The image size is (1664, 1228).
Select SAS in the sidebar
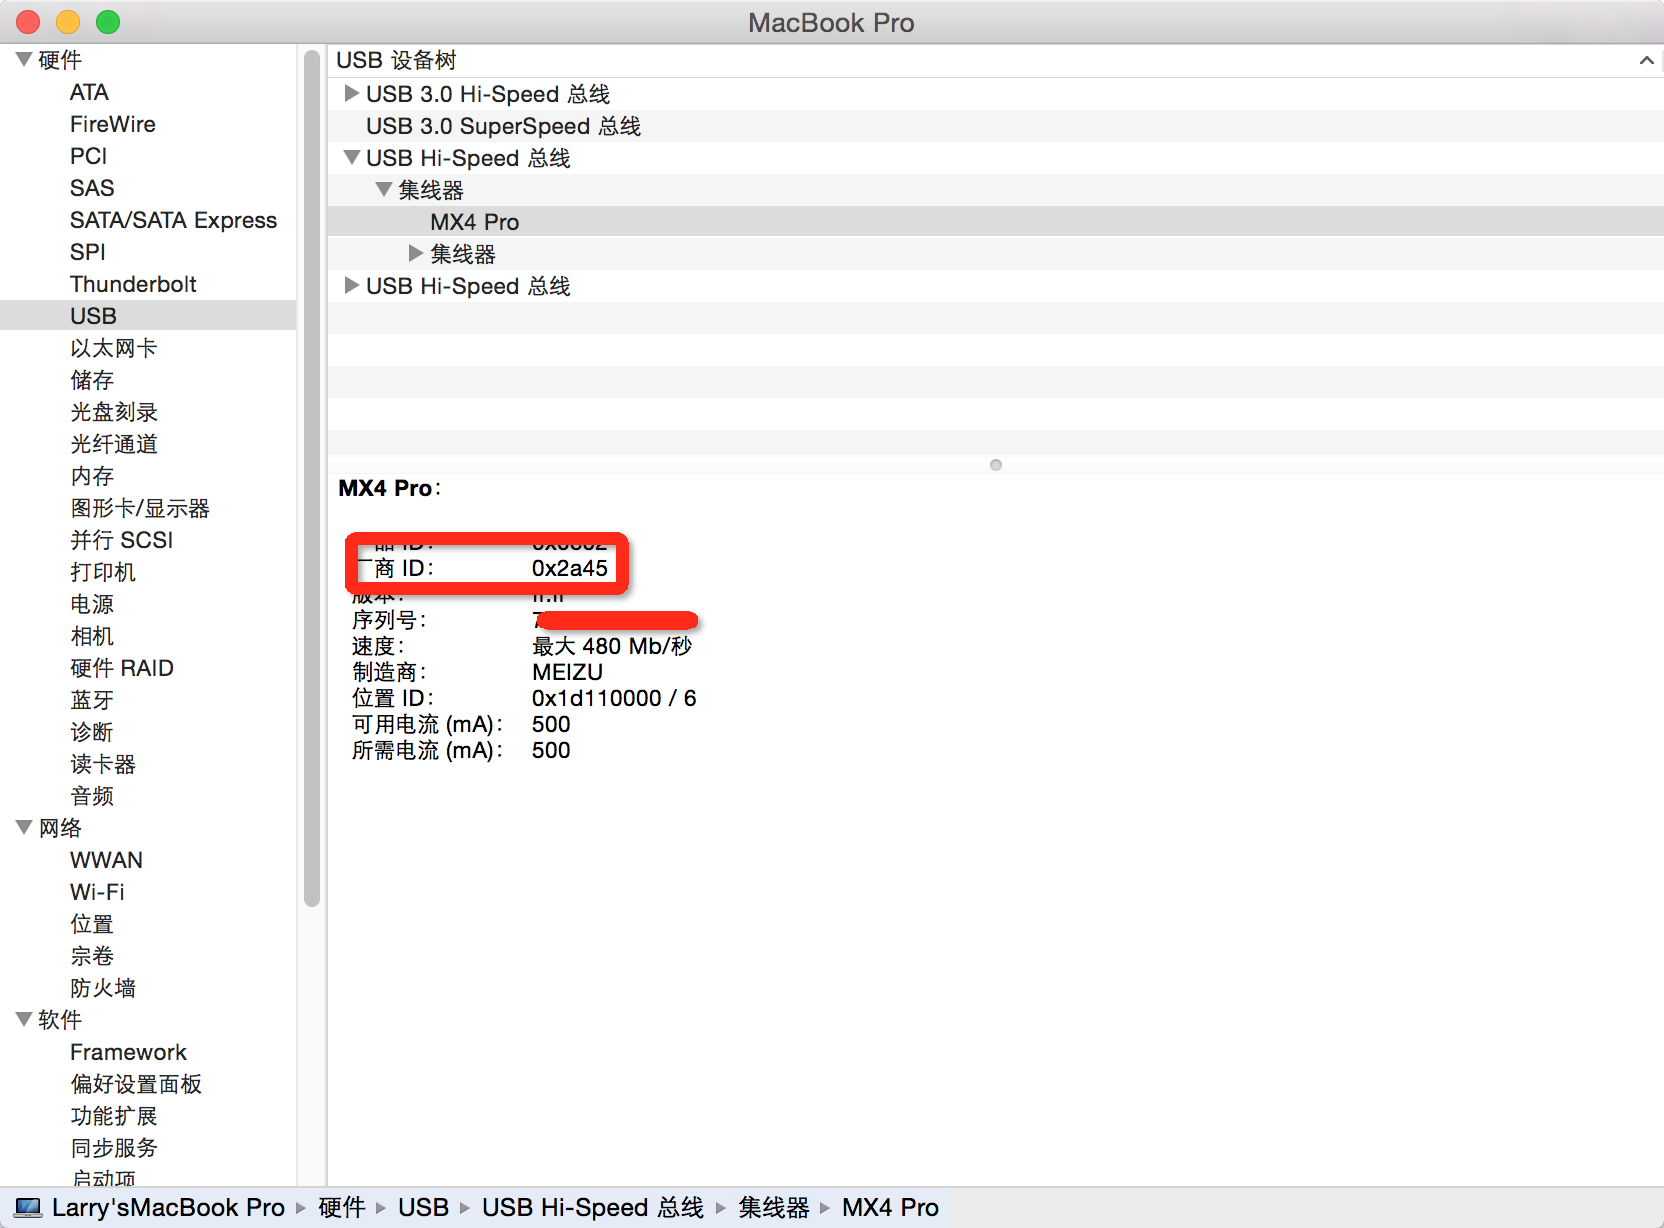(92, 188)
